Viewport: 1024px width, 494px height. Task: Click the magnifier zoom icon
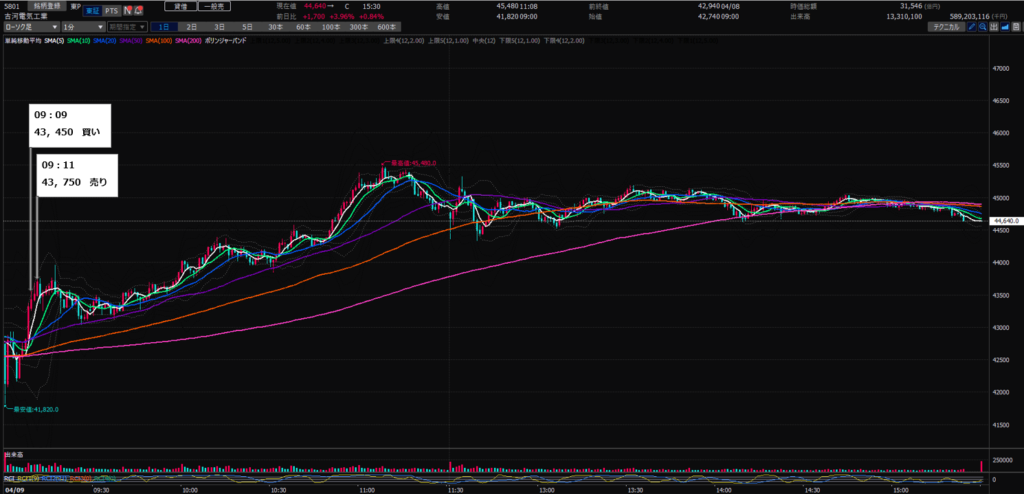[984, 27]
